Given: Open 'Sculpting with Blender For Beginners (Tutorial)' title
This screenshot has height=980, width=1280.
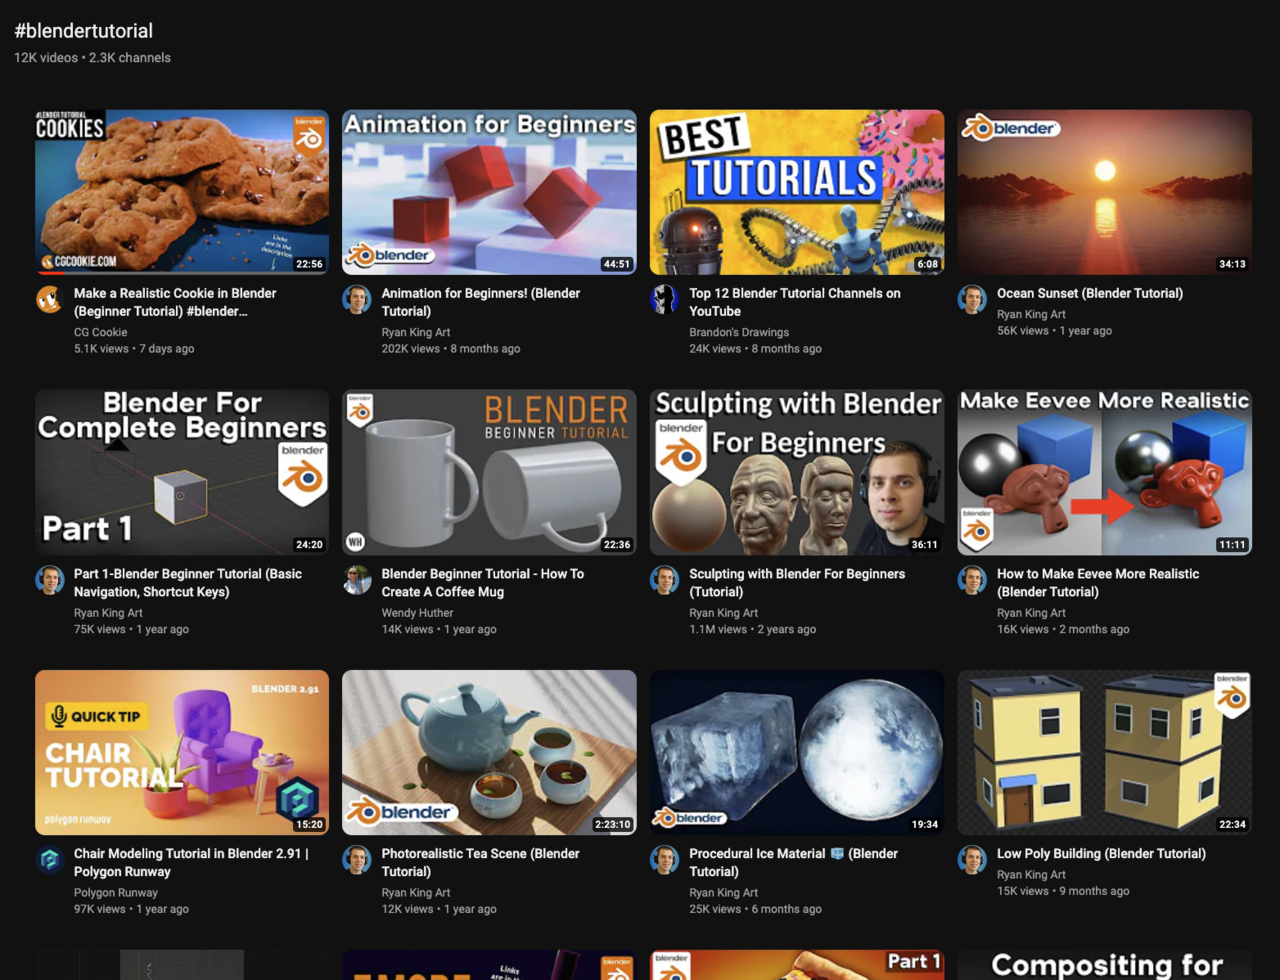Looking at the screenshot, I should click(797, 582).
